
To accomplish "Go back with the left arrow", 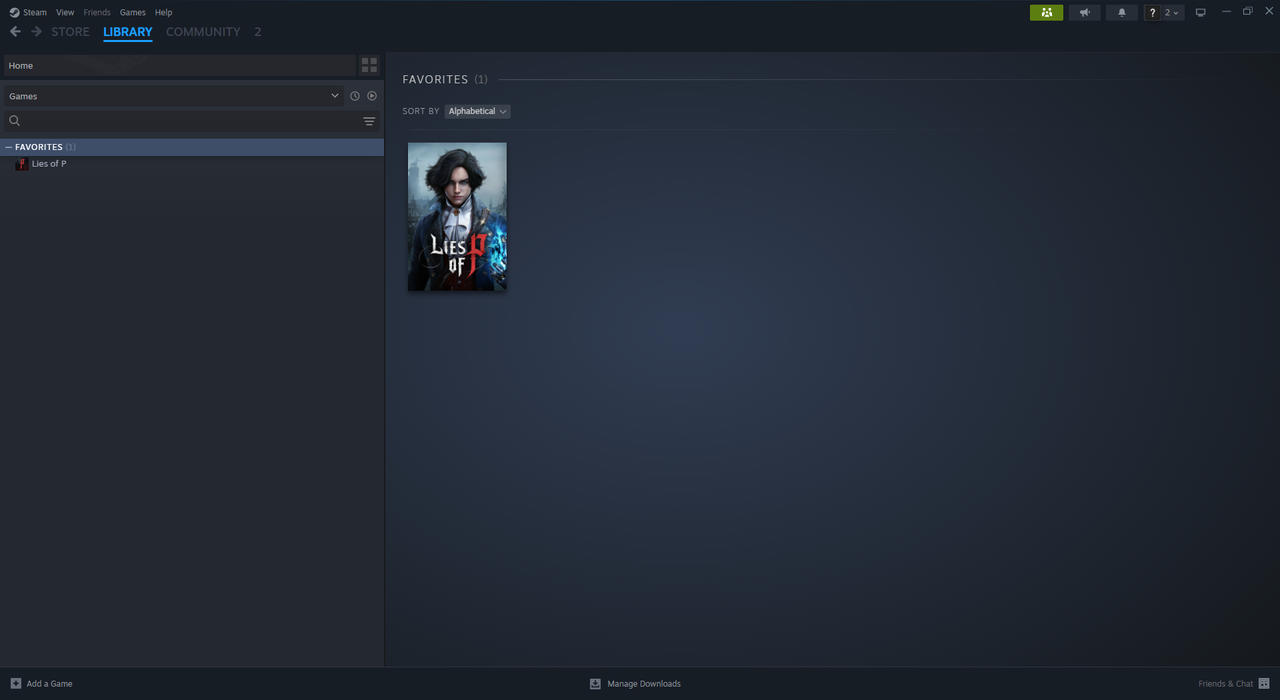I will click(x=15, y=32).
